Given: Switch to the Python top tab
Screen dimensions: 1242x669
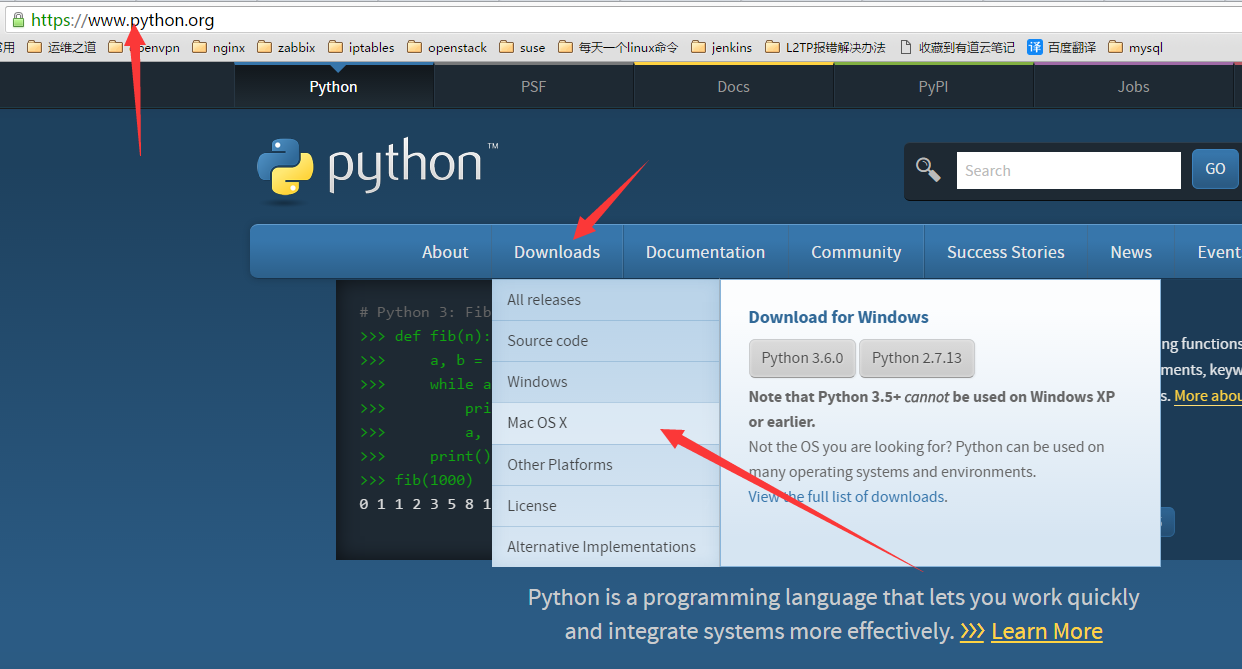Looking at the screenshot, I should click(x=333, y=87).
